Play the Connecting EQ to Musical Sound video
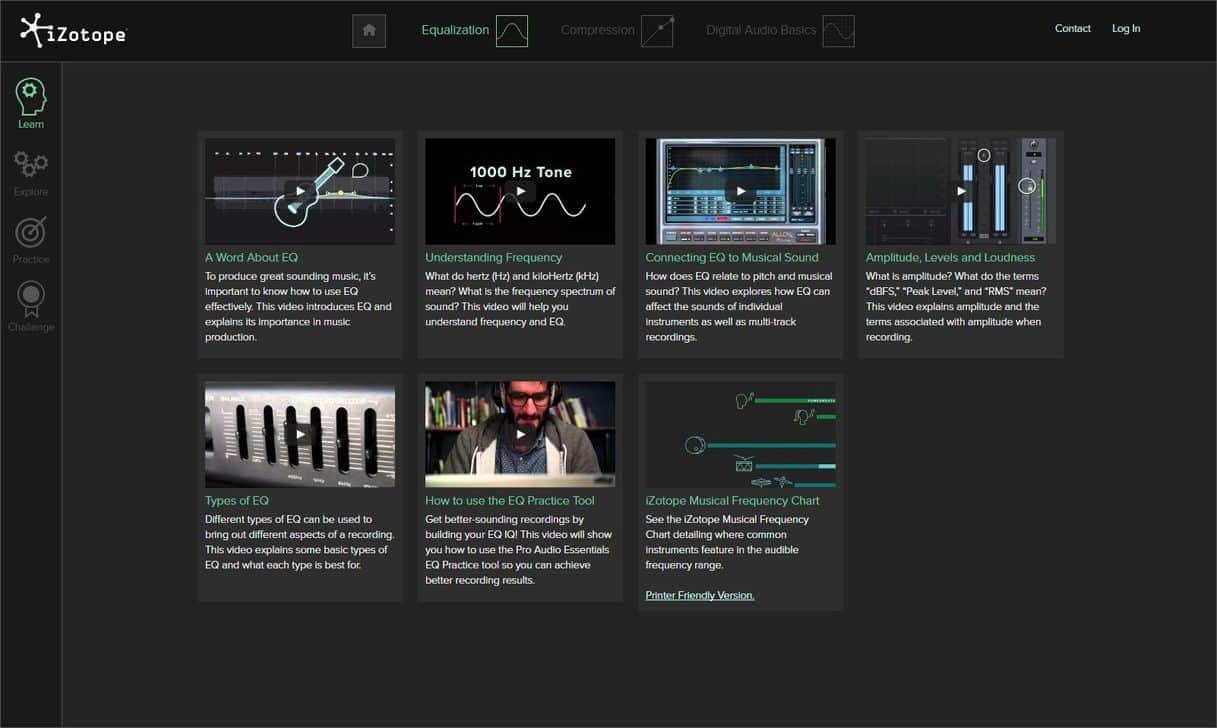Viewport: 1217px width, 728px height. [741, 191]
